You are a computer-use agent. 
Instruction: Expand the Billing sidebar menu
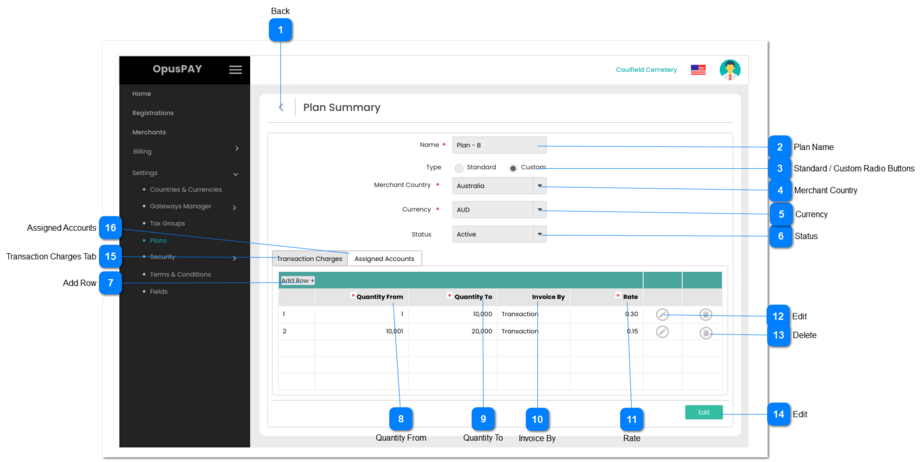click(237, 148)
